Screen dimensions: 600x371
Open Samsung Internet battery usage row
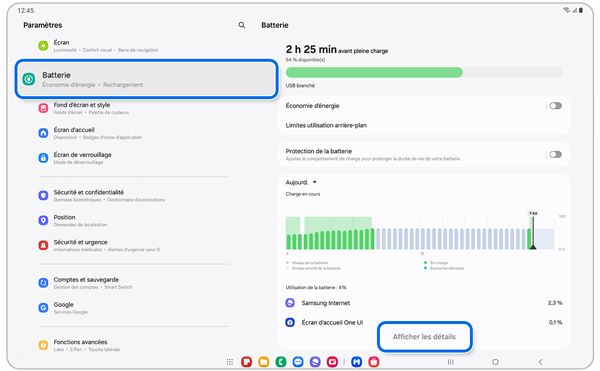pos(424,303)
